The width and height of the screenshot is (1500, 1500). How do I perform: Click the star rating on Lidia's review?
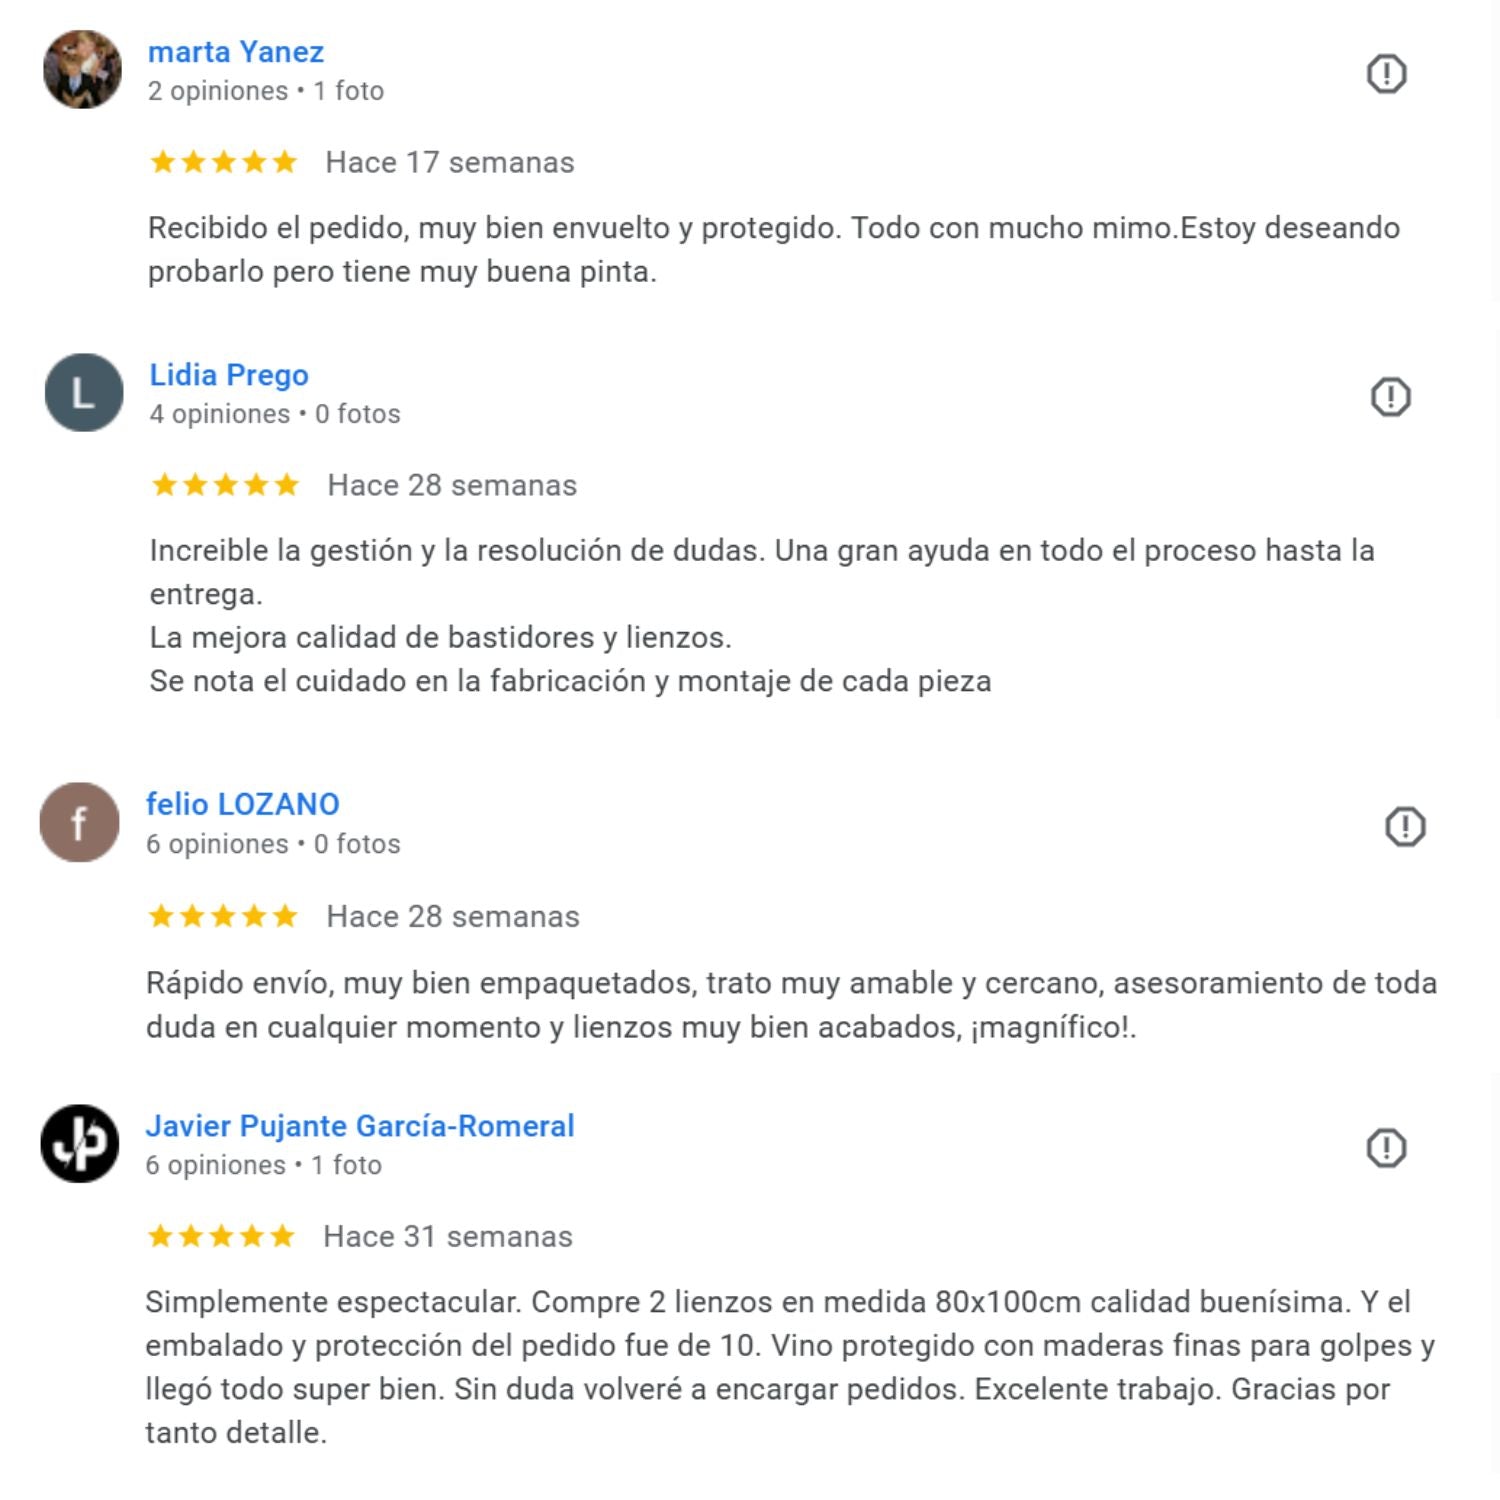[x=225, y=485]
